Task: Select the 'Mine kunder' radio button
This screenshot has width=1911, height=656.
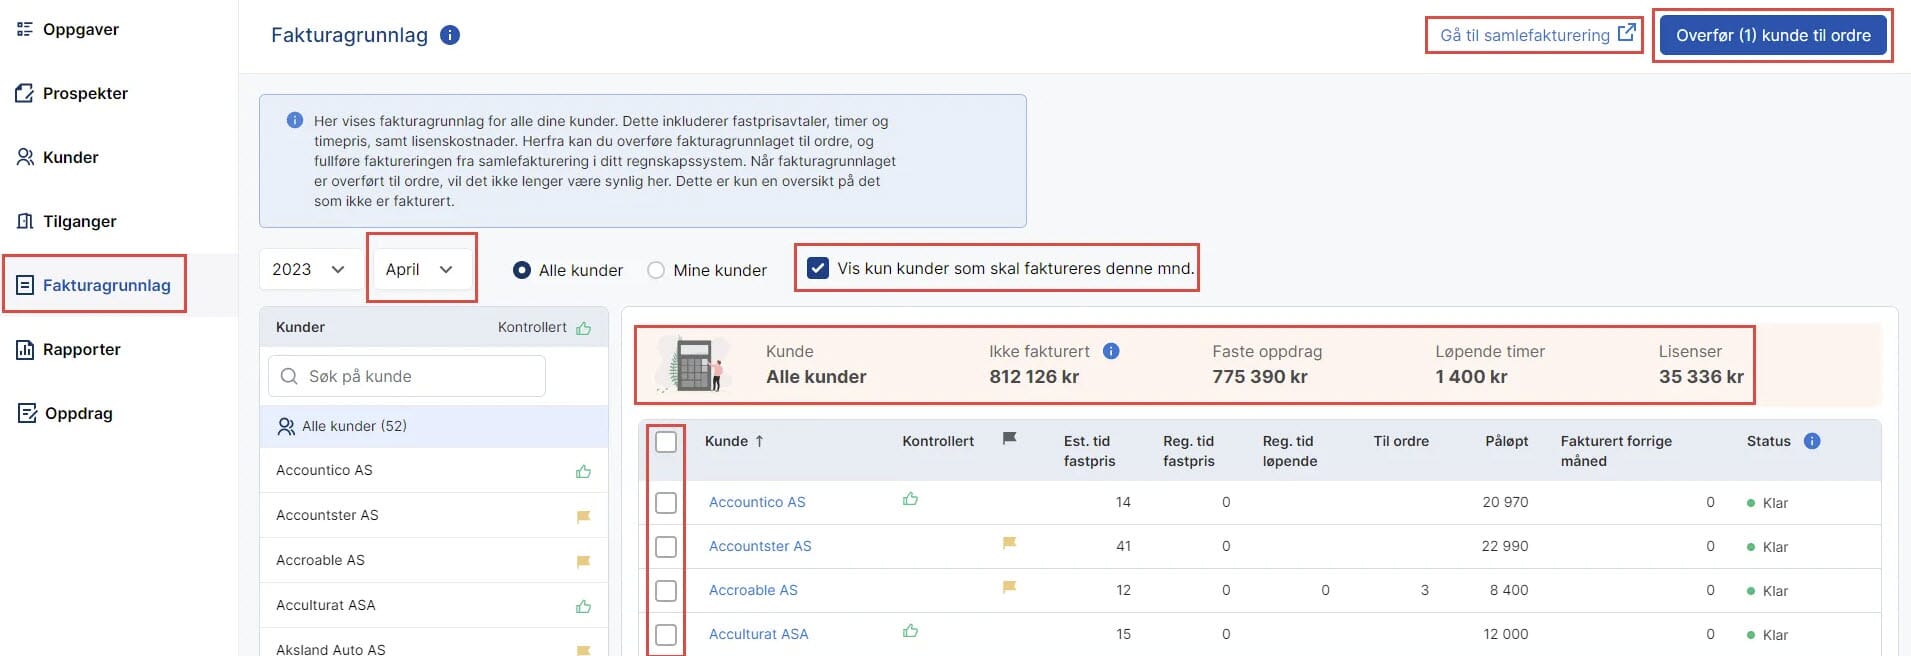Action: point(656,270)
